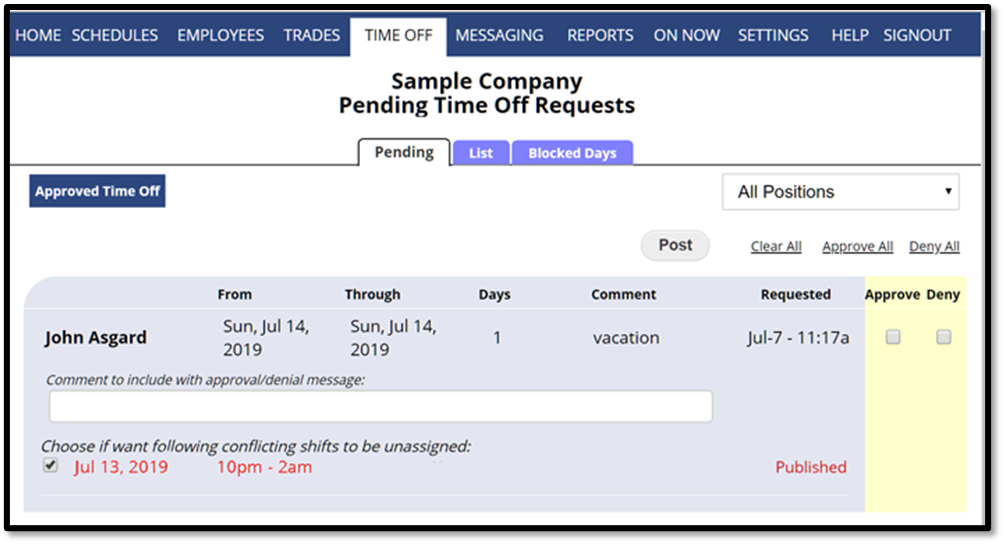Check the Approve box for John Asgard

(893, 338)
